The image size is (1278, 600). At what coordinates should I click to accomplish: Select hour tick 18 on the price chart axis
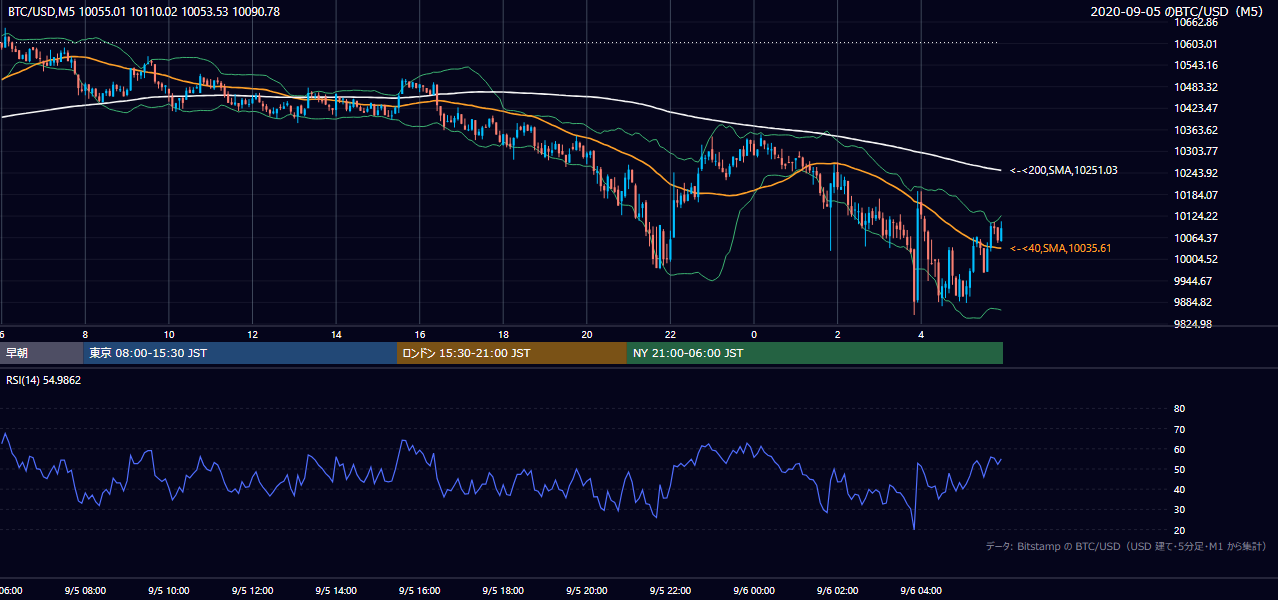pos(503,334)
